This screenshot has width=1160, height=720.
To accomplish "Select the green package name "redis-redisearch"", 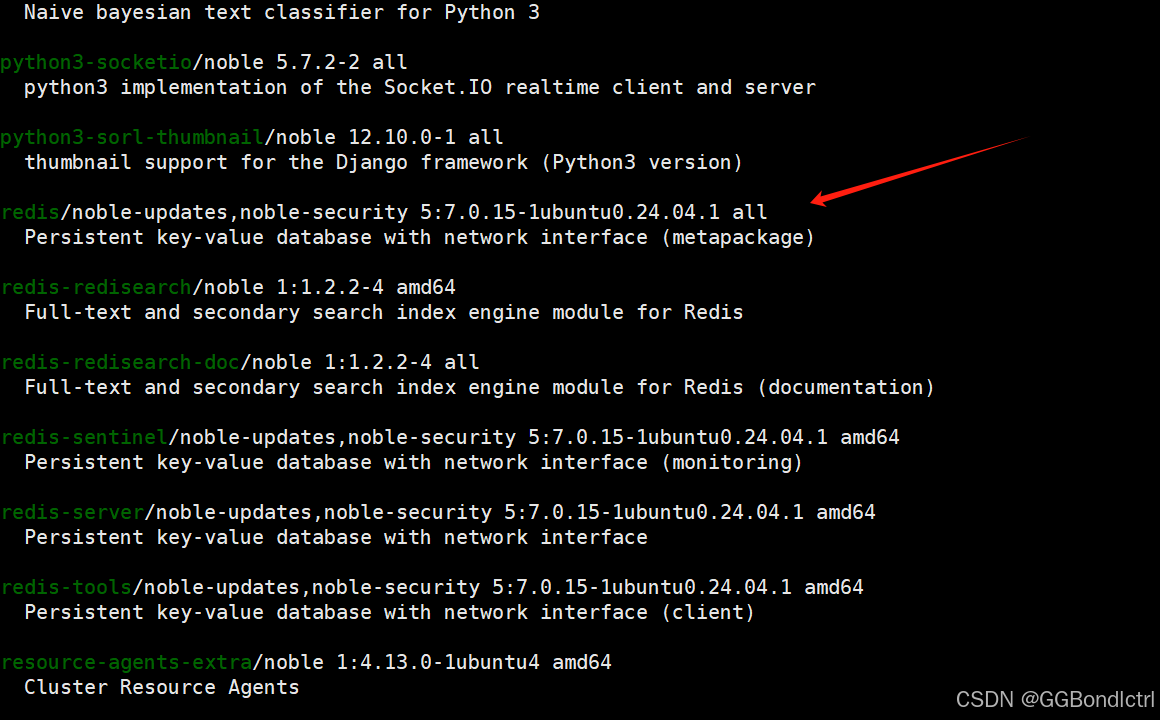I will tap(96, 287).
